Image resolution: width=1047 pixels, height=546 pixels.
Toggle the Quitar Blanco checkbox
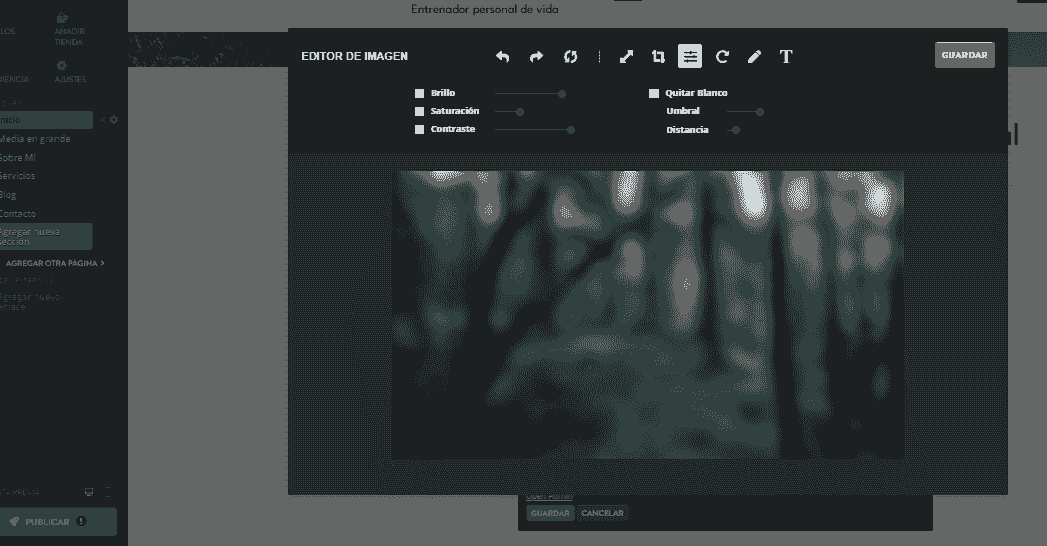coord(654,93)
